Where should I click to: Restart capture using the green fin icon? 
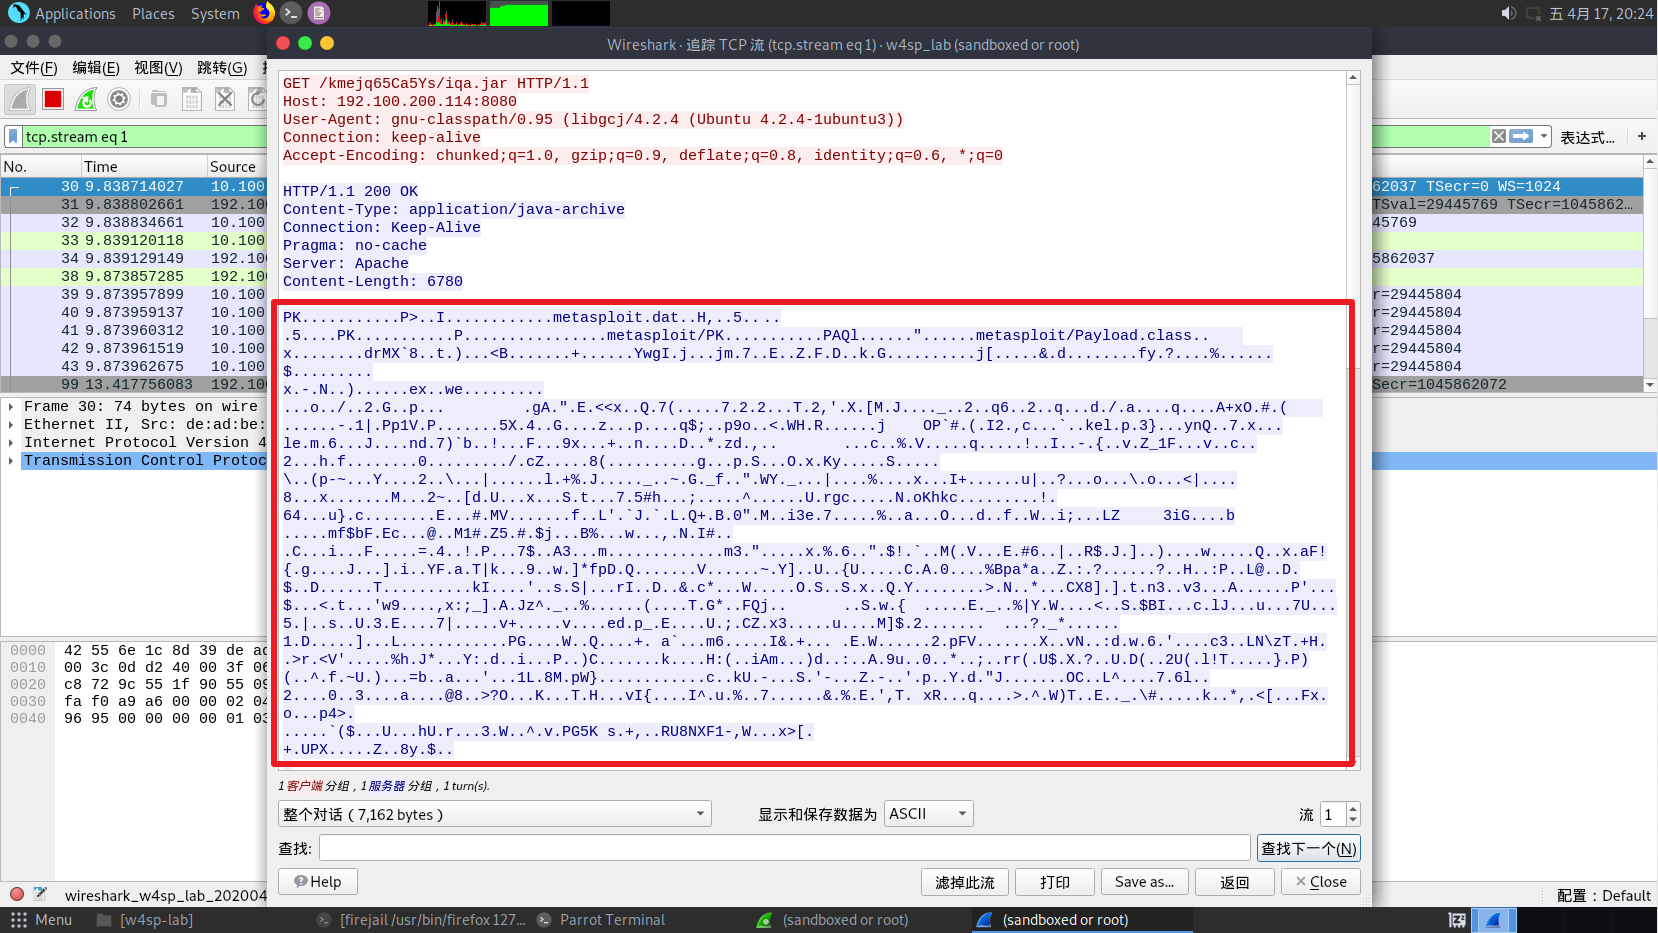coord(86,99)
